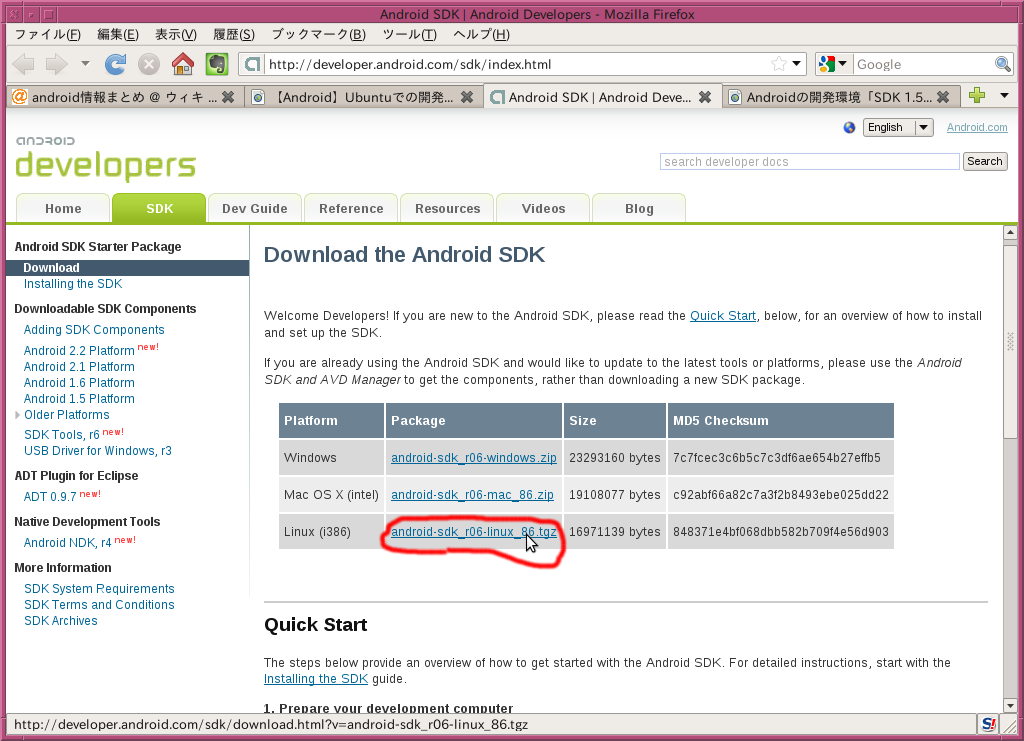Open SDK System Requirements link
This screenshot has height=741, width=1024.
[99, 589]
